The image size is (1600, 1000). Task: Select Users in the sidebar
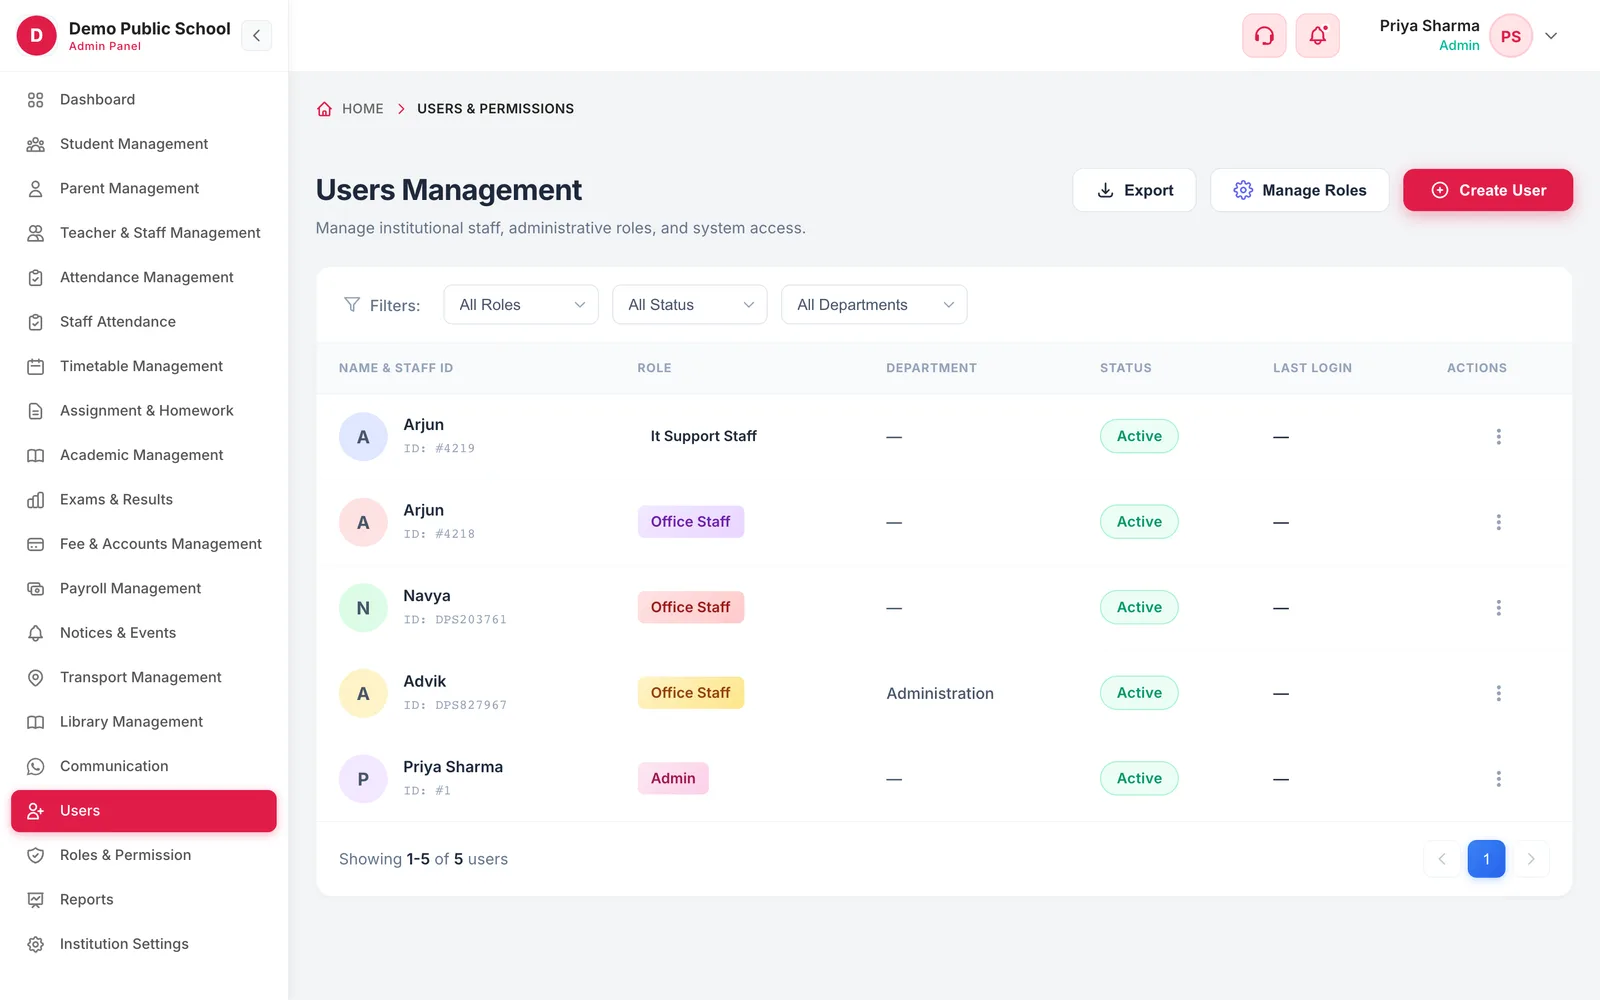click(144, 811)
